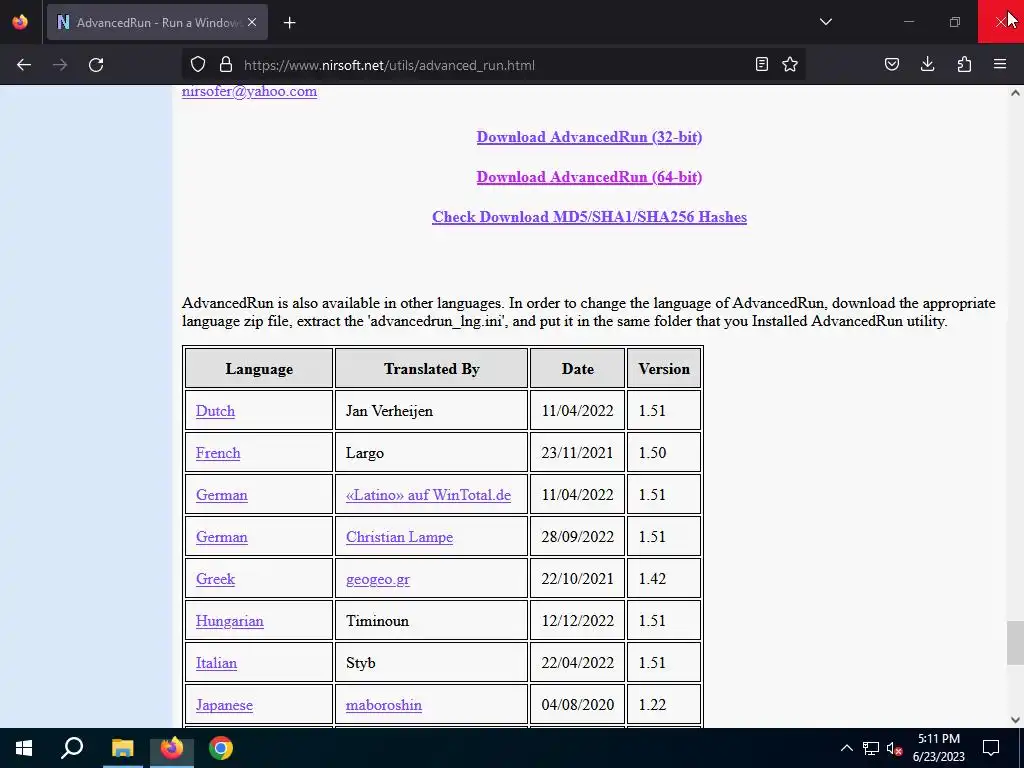The image size is (1024, 768).
Task: Select date 23/11/2021 cell
Action: click(578, 453)
